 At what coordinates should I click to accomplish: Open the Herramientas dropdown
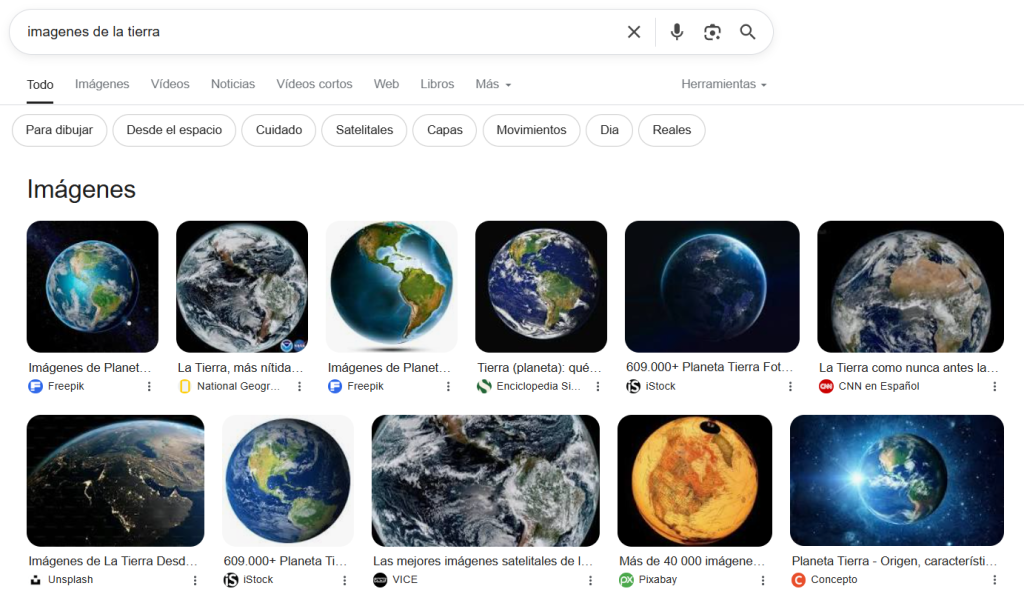724,84
